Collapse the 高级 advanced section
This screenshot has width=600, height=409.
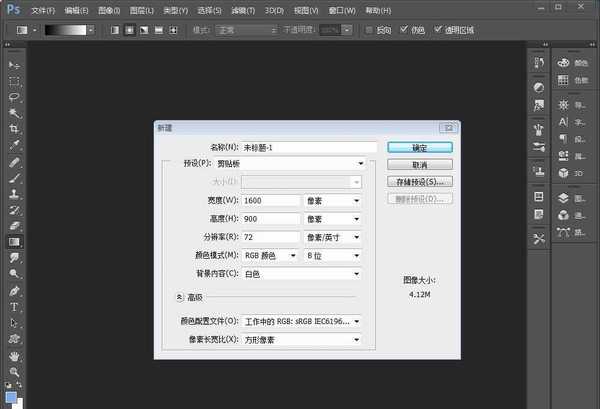coord(180,297)
